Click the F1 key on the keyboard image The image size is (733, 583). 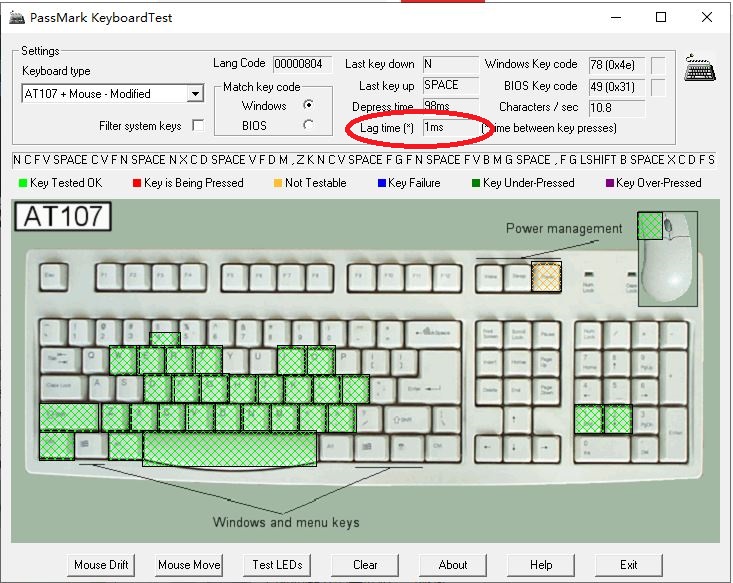pos(109,277)
